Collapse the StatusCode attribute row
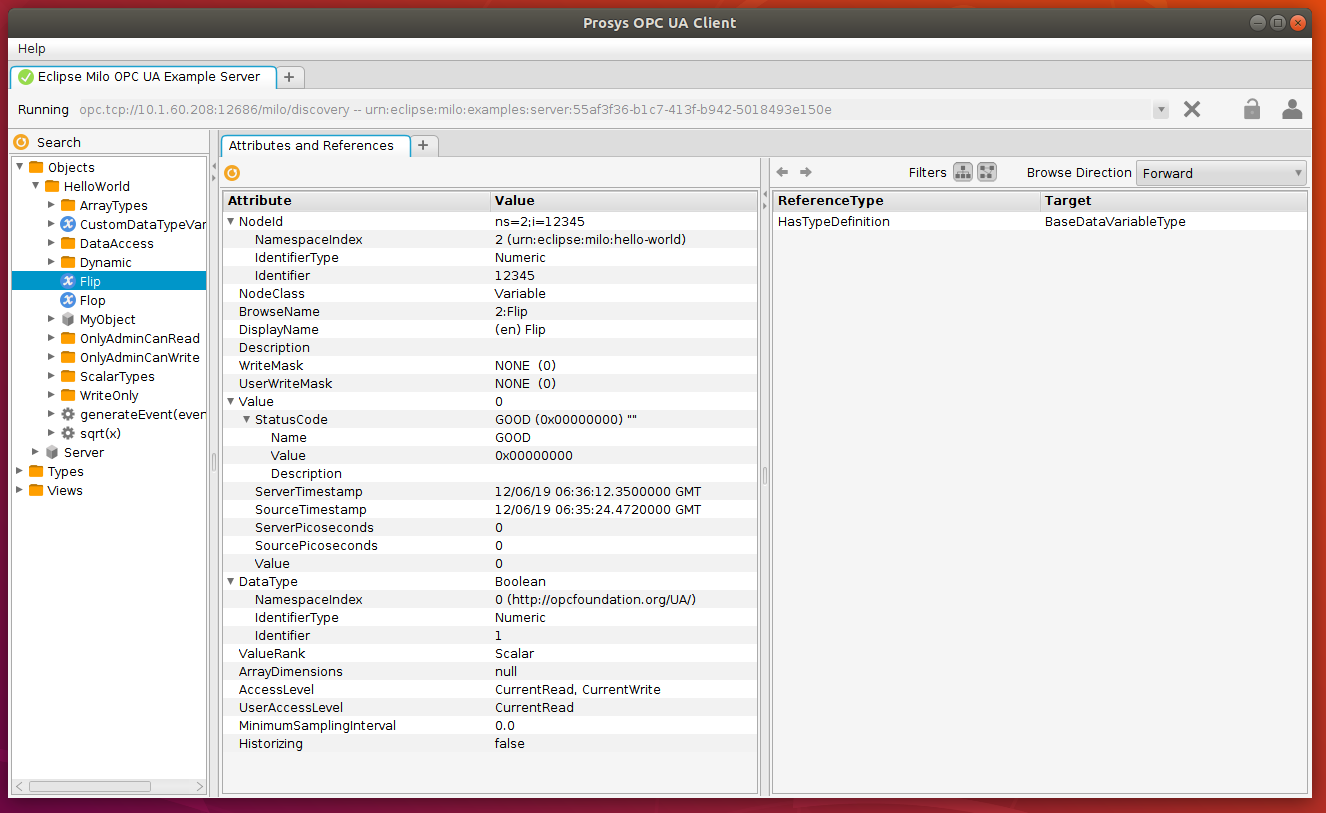The image size is (1326, 813). pyautogui.click(x=247, y=419)
